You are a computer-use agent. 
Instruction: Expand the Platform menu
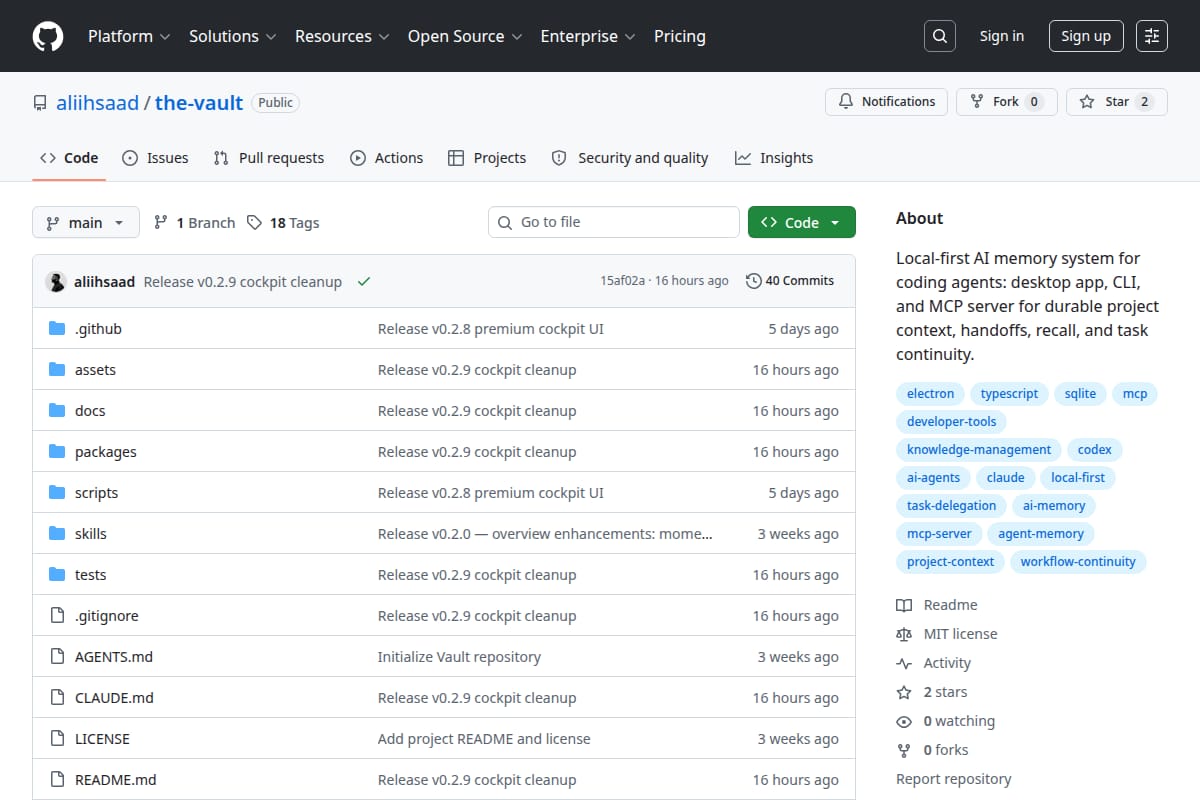(x=128, y=36)
